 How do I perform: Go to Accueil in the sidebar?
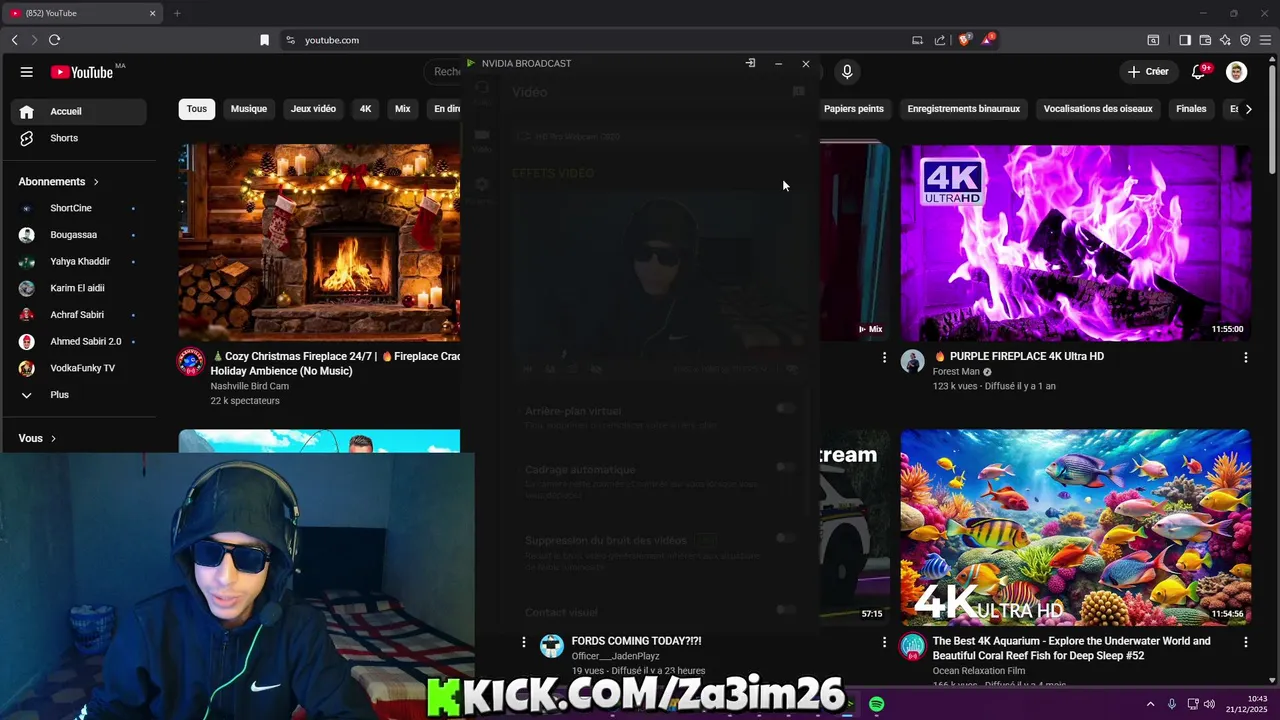coord(78,111)
